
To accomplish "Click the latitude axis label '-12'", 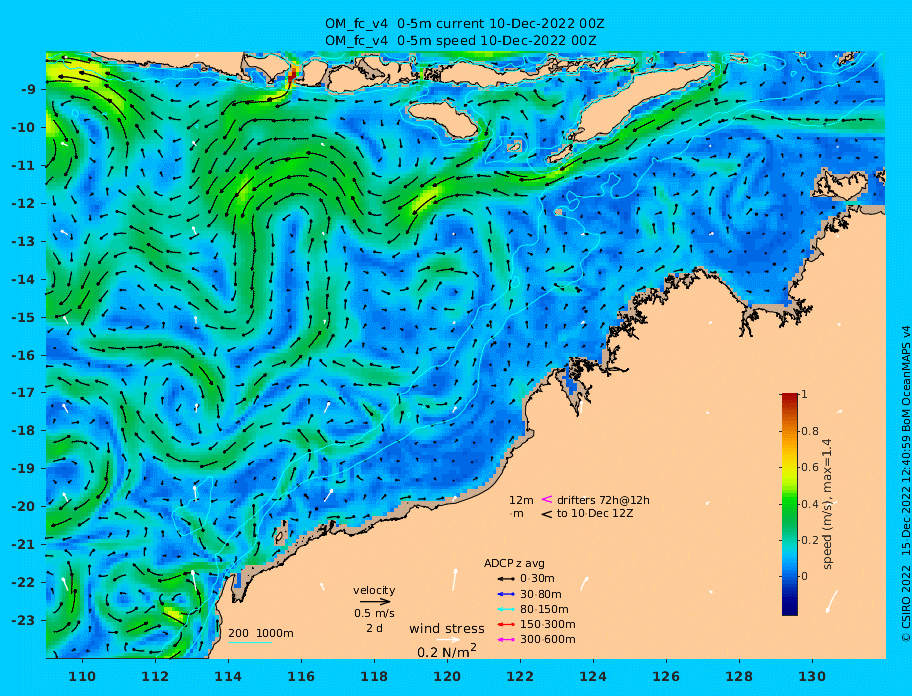I will (24, 203).
